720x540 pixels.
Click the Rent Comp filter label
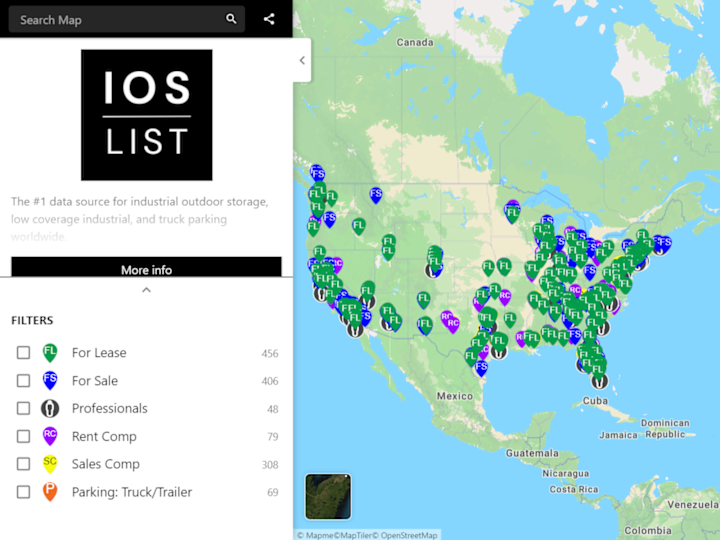click(104, 436)
